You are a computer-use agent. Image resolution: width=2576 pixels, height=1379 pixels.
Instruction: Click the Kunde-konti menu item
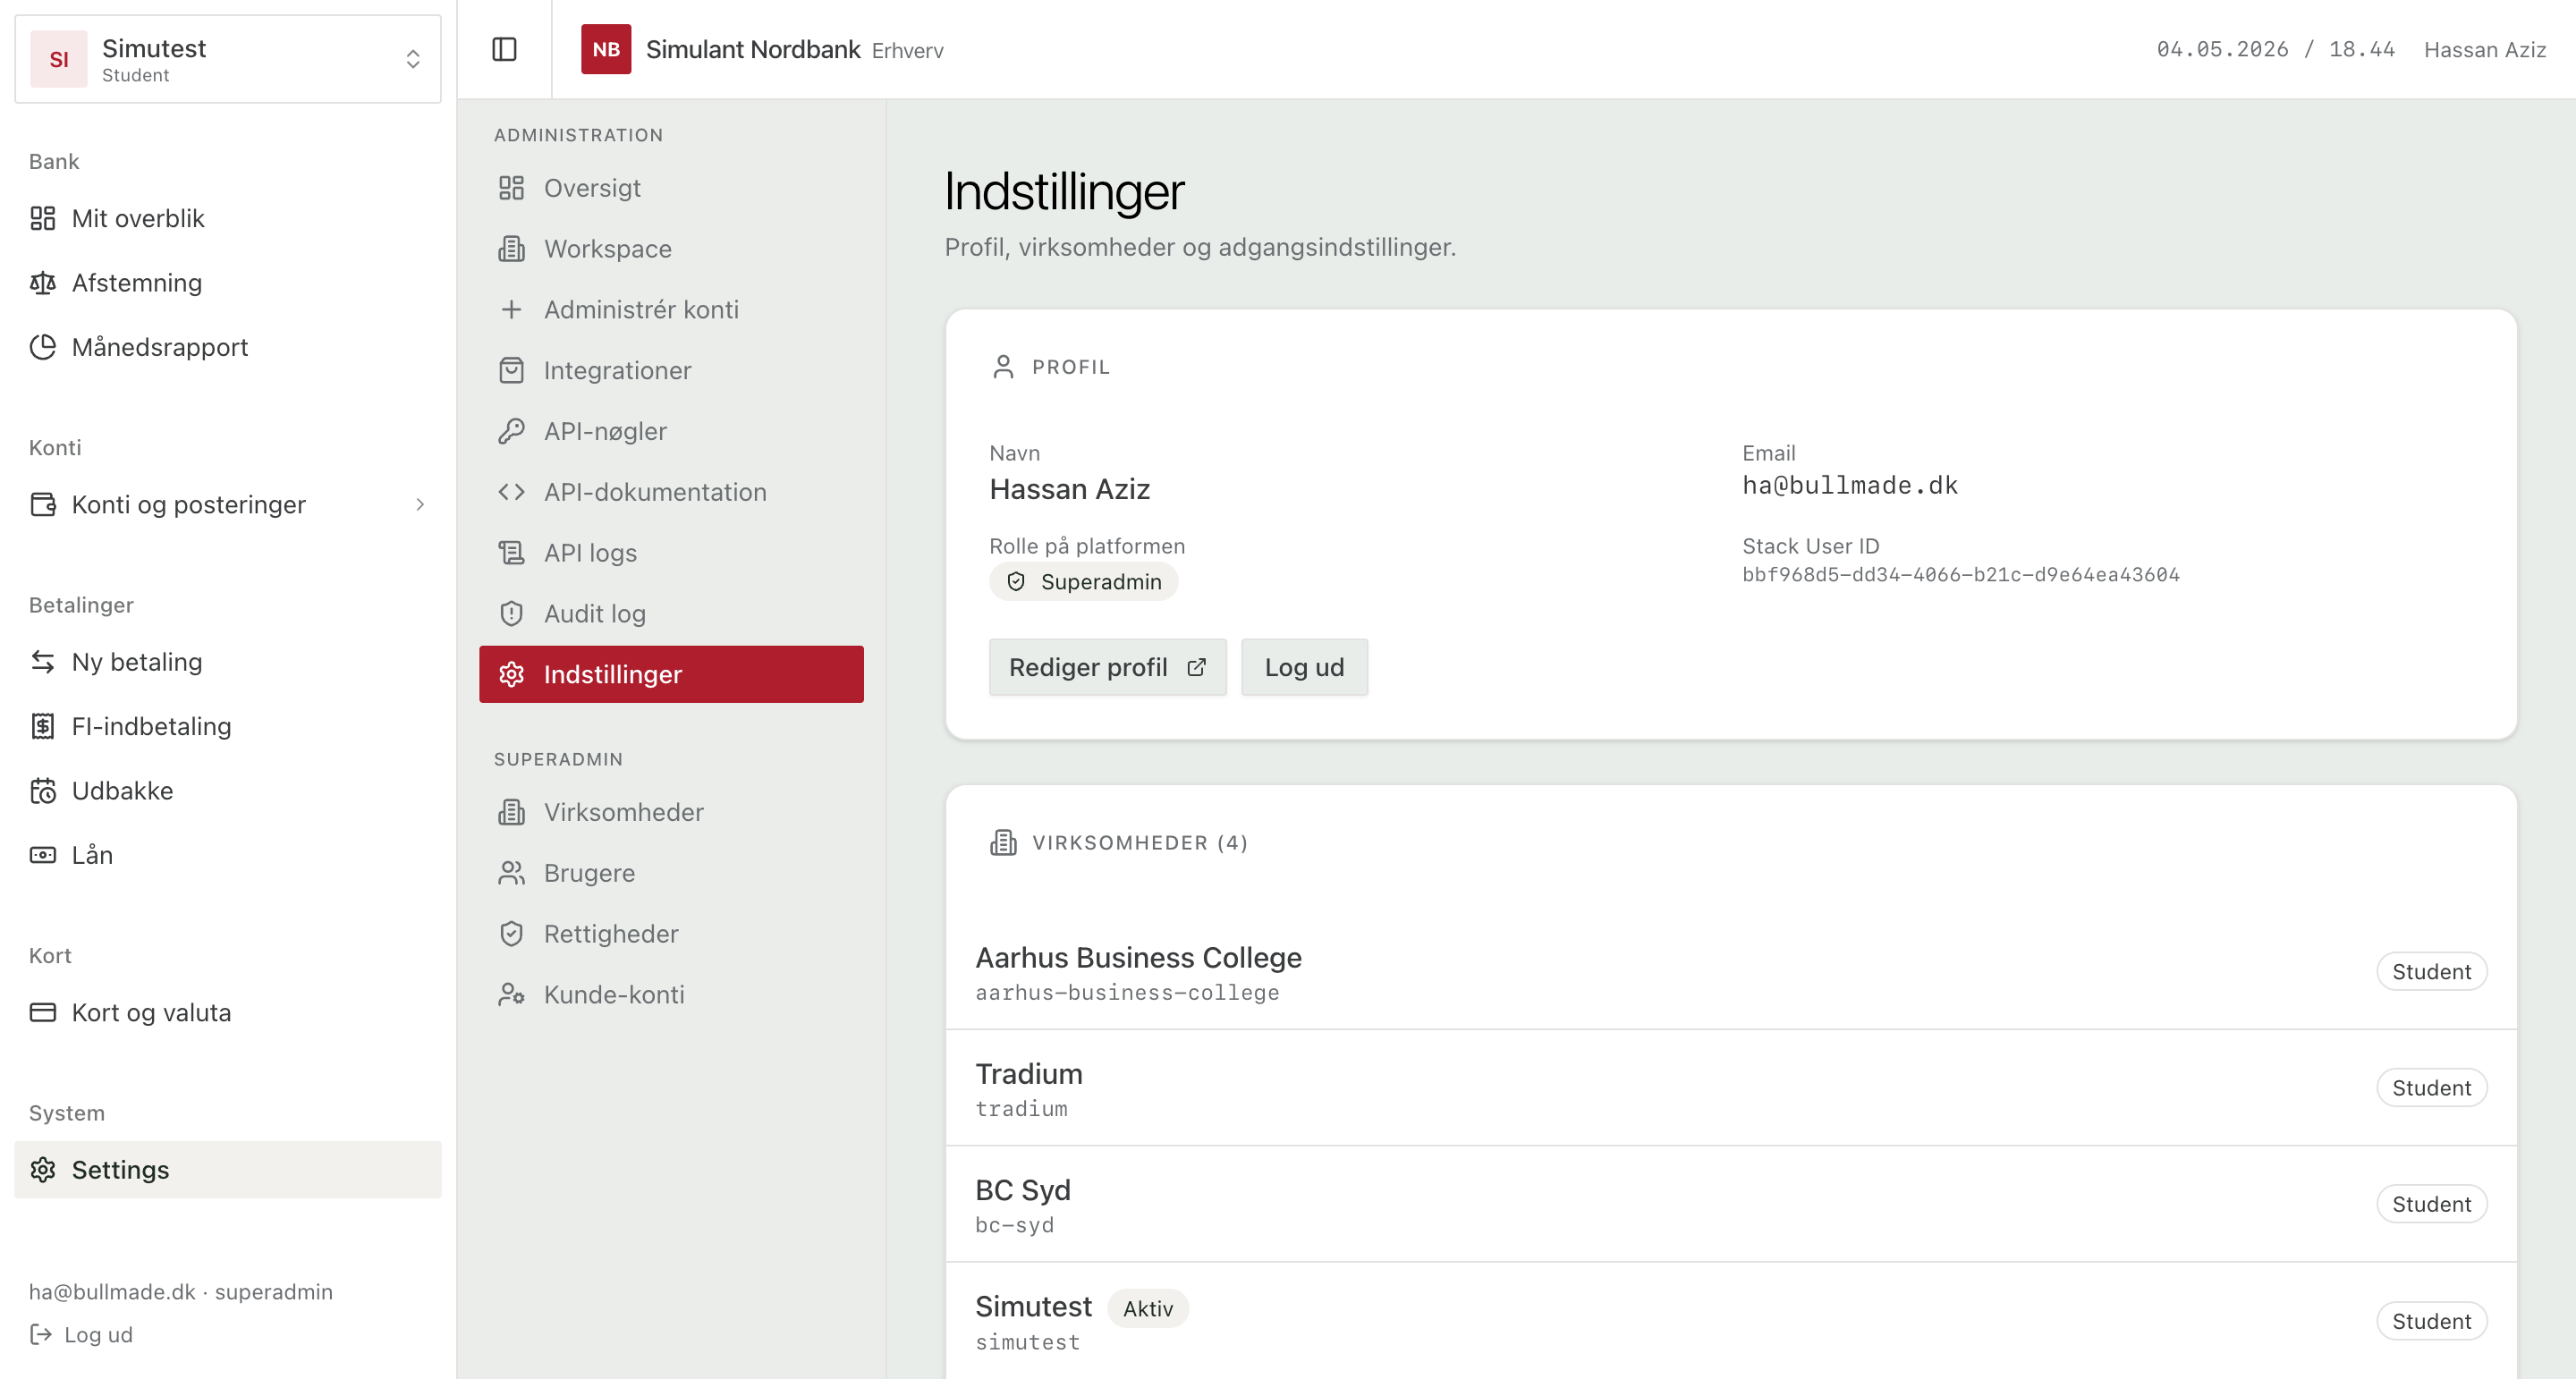coord(671,995)
